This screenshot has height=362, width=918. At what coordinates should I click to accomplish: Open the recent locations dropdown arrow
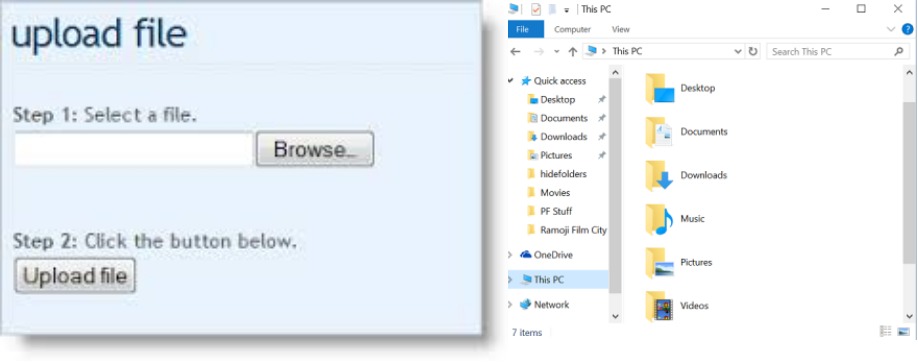click(556, 52)
